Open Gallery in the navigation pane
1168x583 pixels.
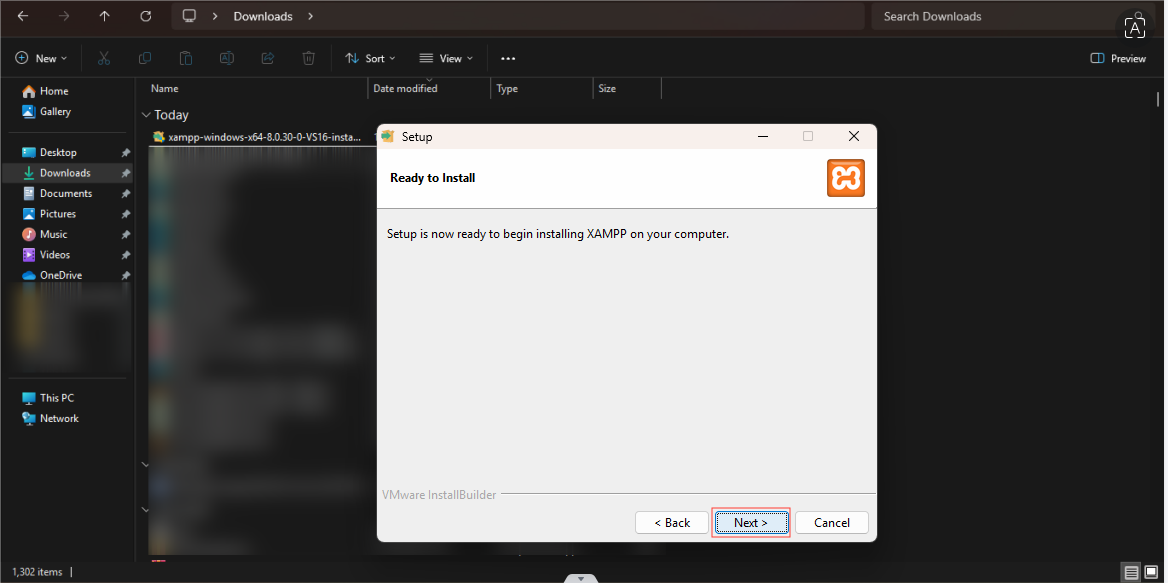pyautogui.click(x=46, y=112)
